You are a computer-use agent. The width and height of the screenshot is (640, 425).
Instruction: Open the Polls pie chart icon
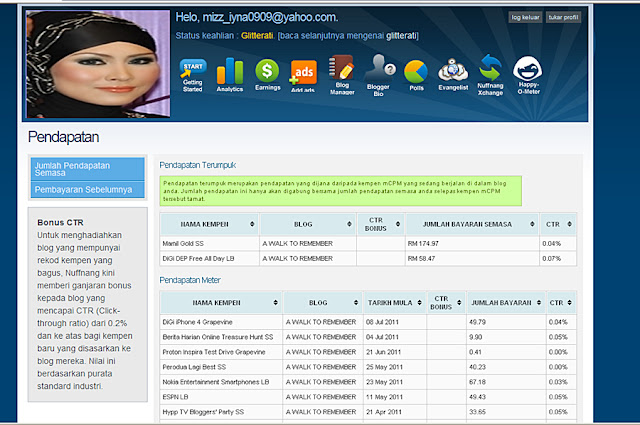pos(416,75)
